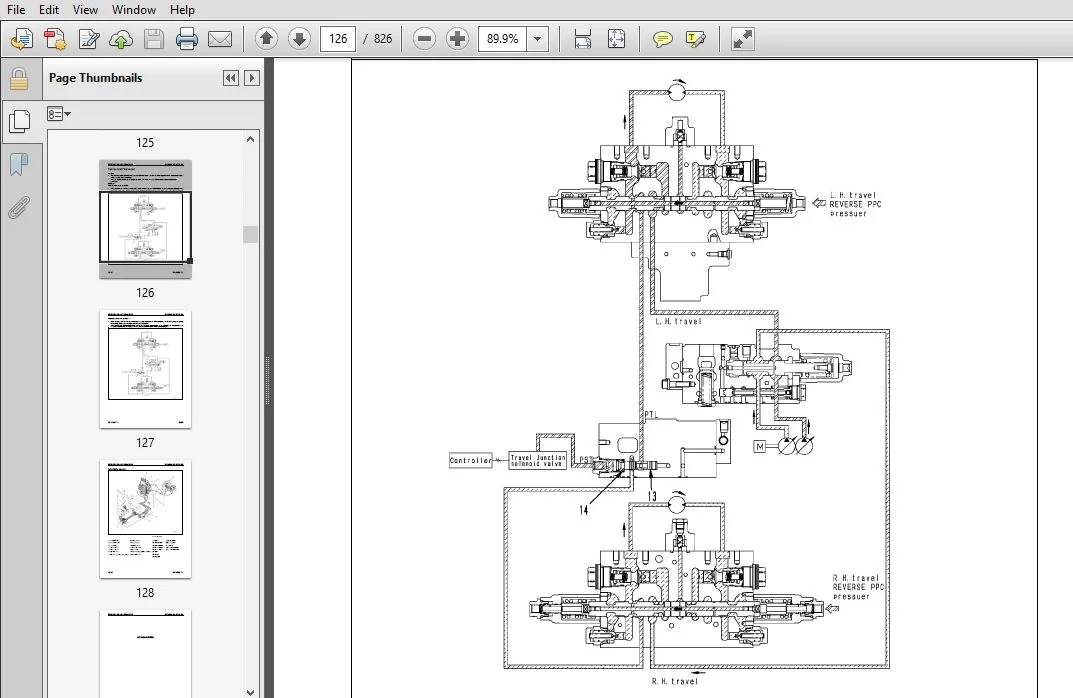Open the Page Thumbnails panel icon
The height and width of the screenshot is (698, 1073).
[x=19, y=121]
